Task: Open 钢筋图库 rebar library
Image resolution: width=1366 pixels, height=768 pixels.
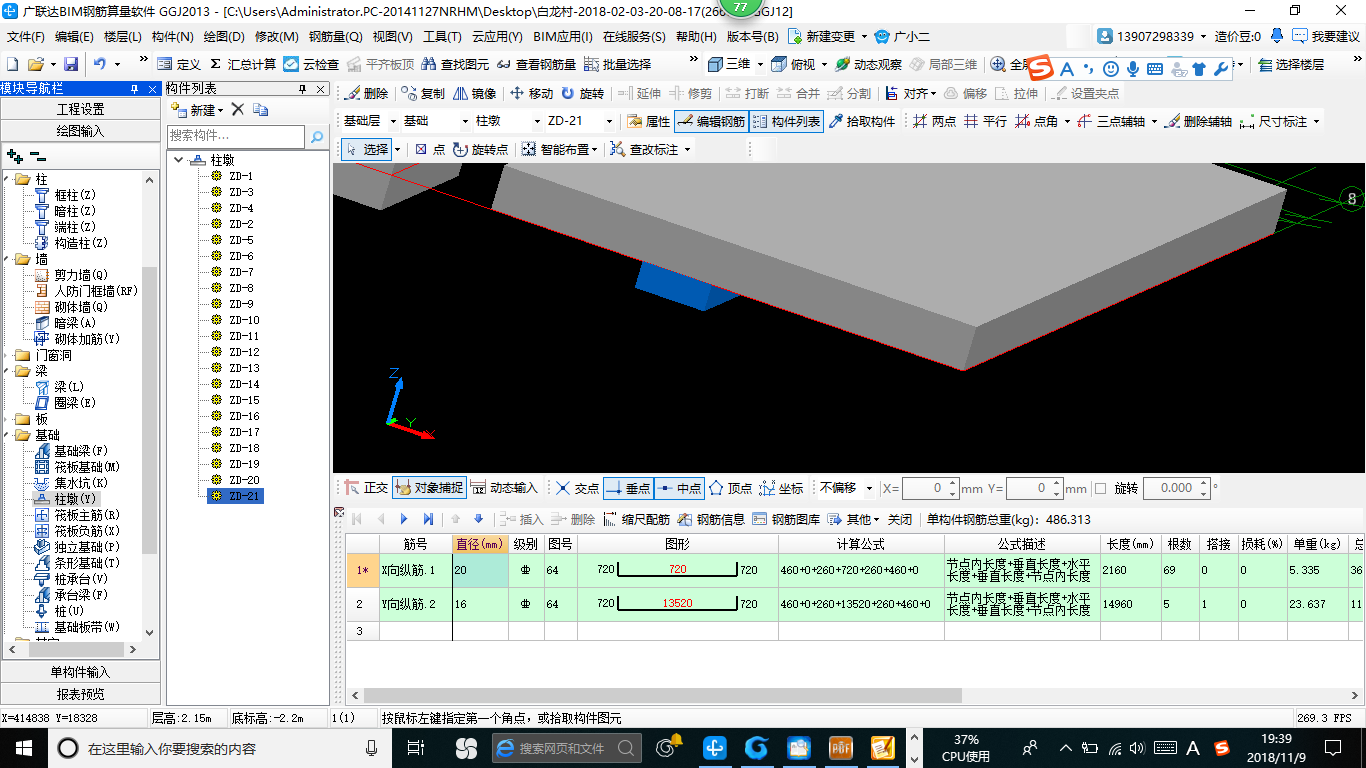Action: point(787,519)
